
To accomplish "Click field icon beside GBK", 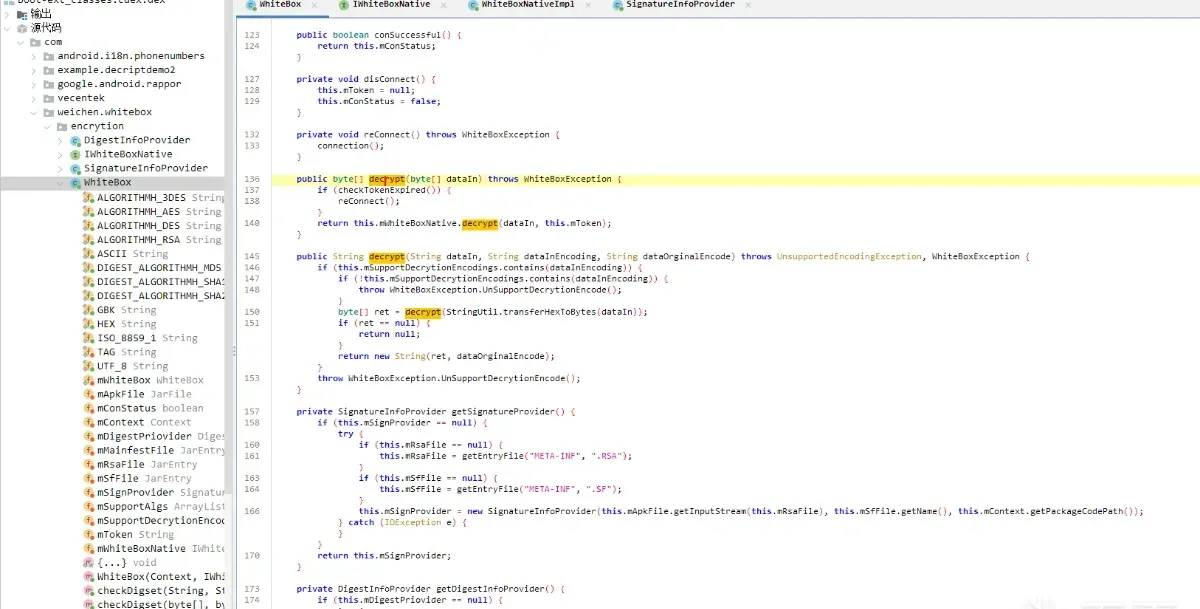I will pos(88,310).
